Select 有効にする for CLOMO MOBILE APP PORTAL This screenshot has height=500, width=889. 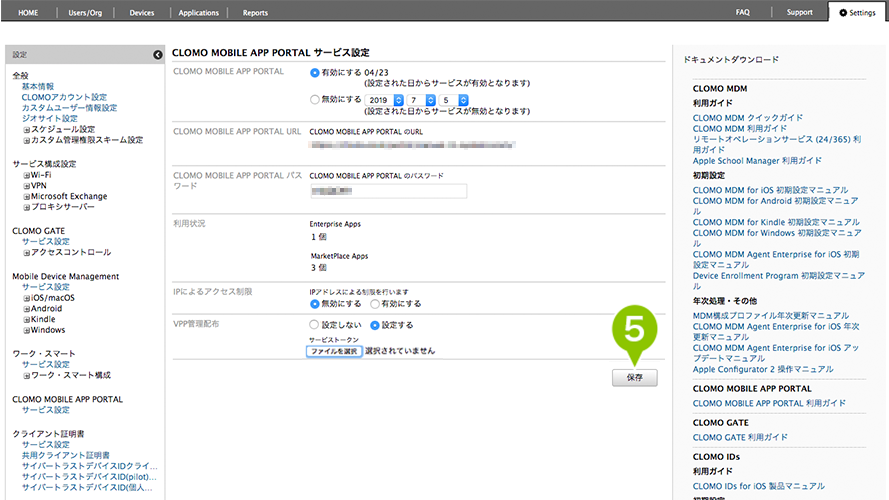coord(315,73)
